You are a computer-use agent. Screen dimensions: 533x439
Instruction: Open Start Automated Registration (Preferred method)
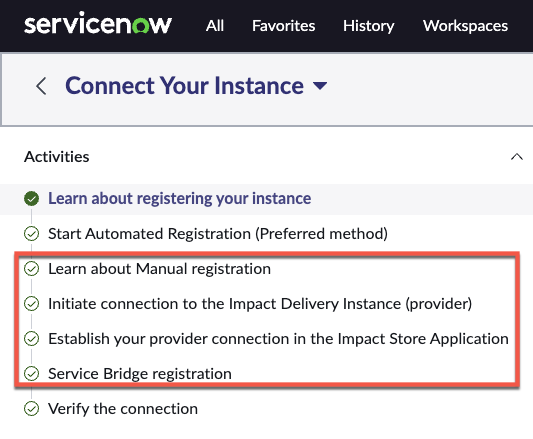click(218, 234)
